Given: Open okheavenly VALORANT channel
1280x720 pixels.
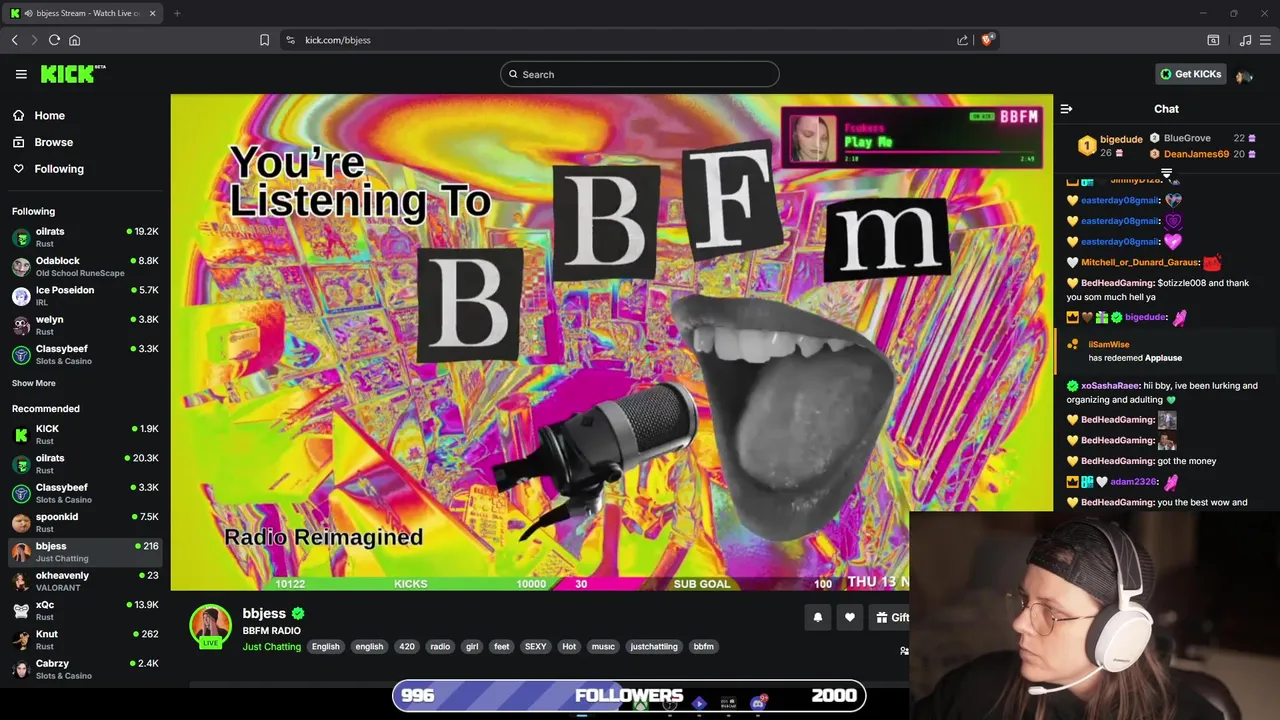Looking at the screenshot, I should [x=85, y=581].
